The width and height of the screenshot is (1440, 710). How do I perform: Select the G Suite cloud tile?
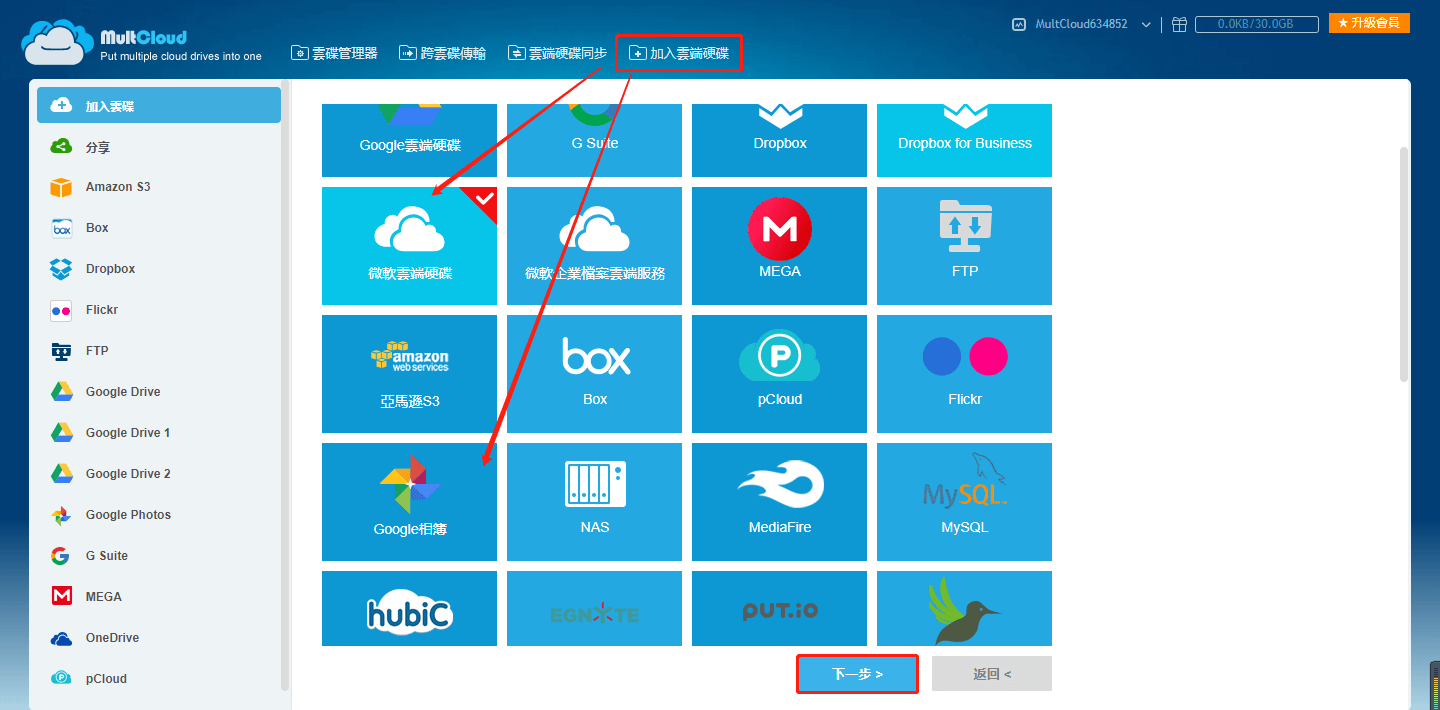pyautogui.click(x=594, y=140)
